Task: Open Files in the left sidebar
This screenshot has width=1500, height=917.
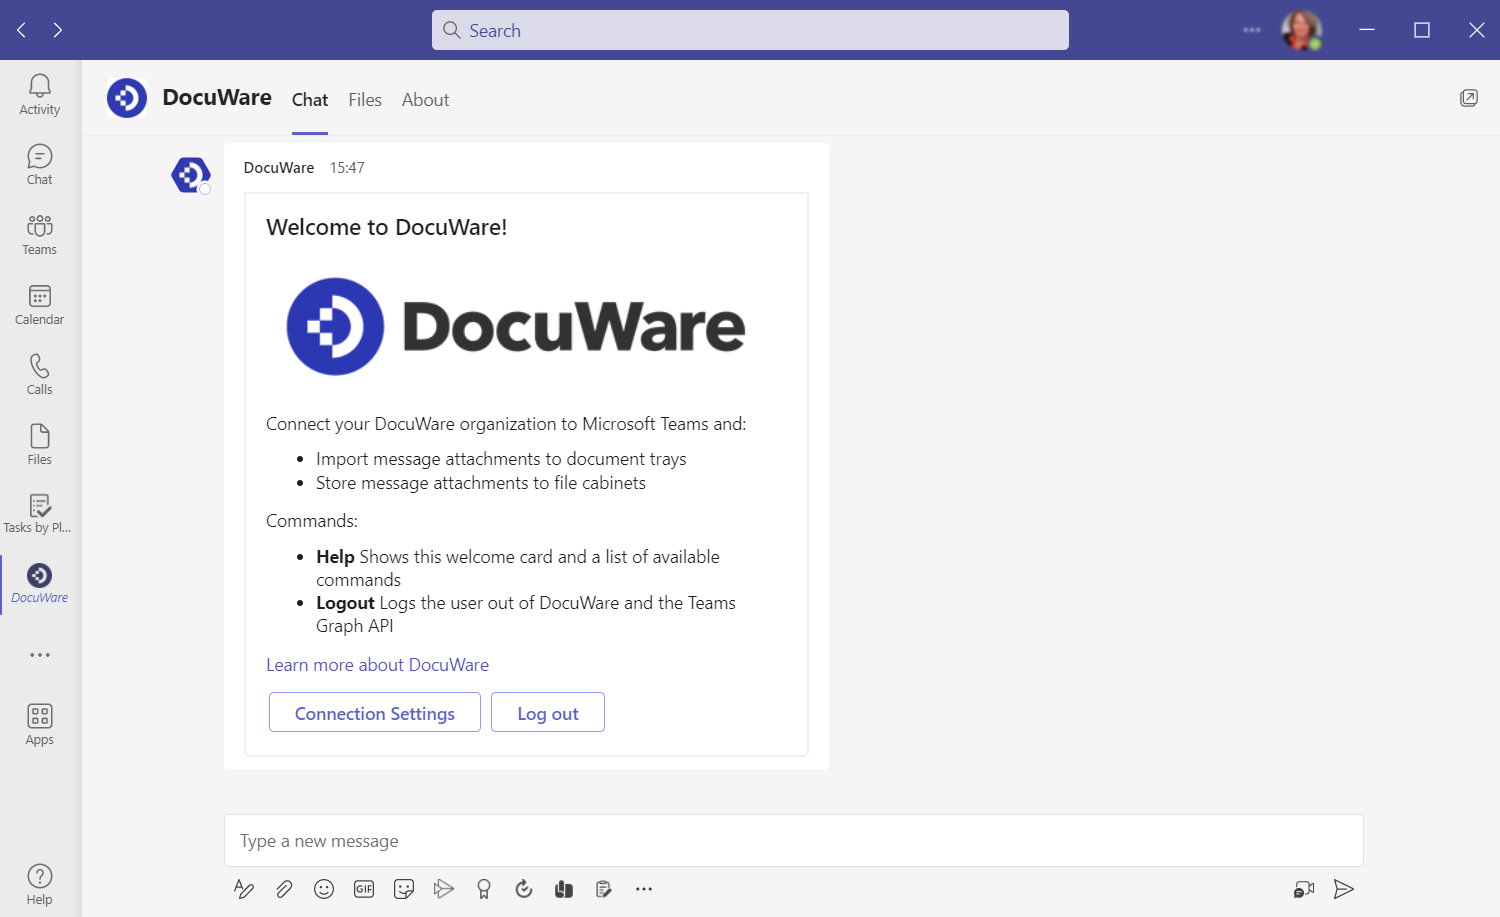Action: tap(40, 445)
